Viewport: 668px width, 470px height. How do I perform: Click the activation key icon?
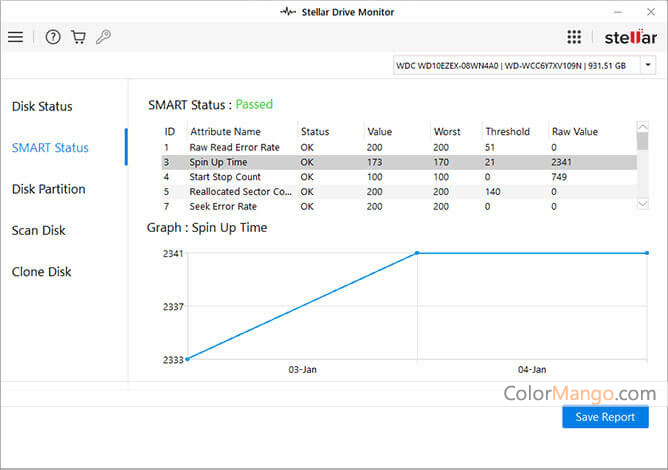(103, 37)
